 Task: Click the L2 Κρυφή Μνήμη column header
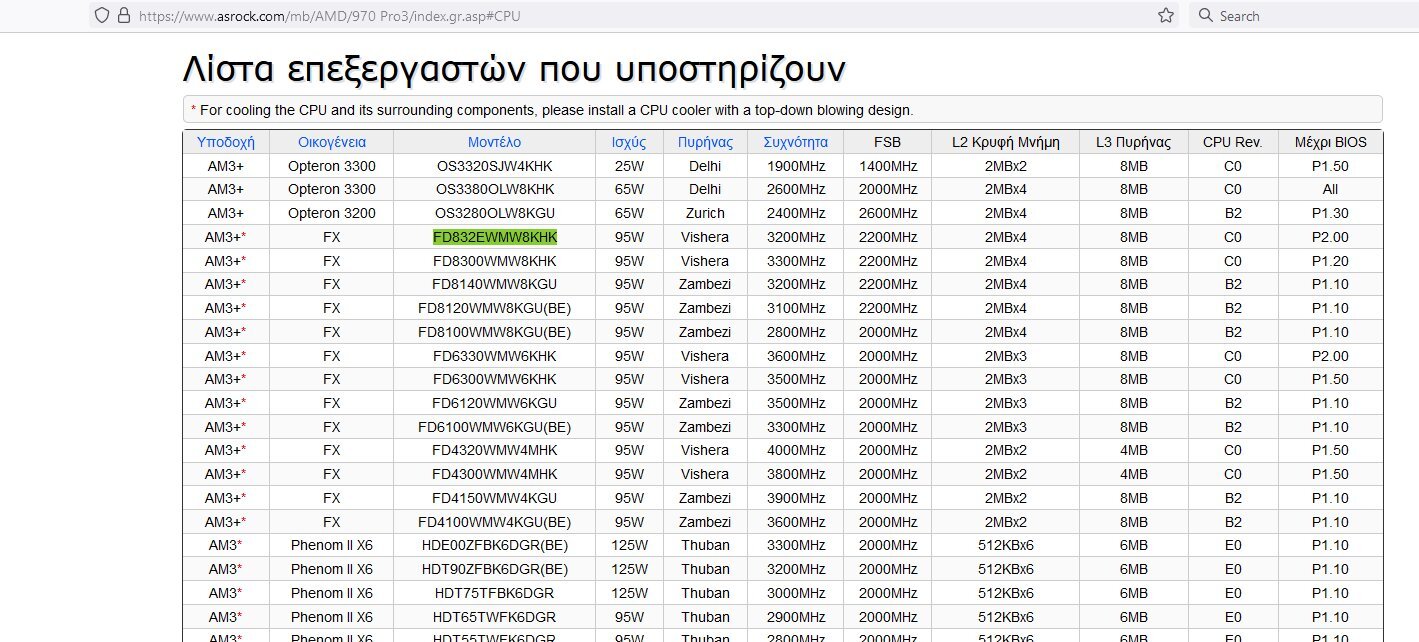coord(1006,142)
